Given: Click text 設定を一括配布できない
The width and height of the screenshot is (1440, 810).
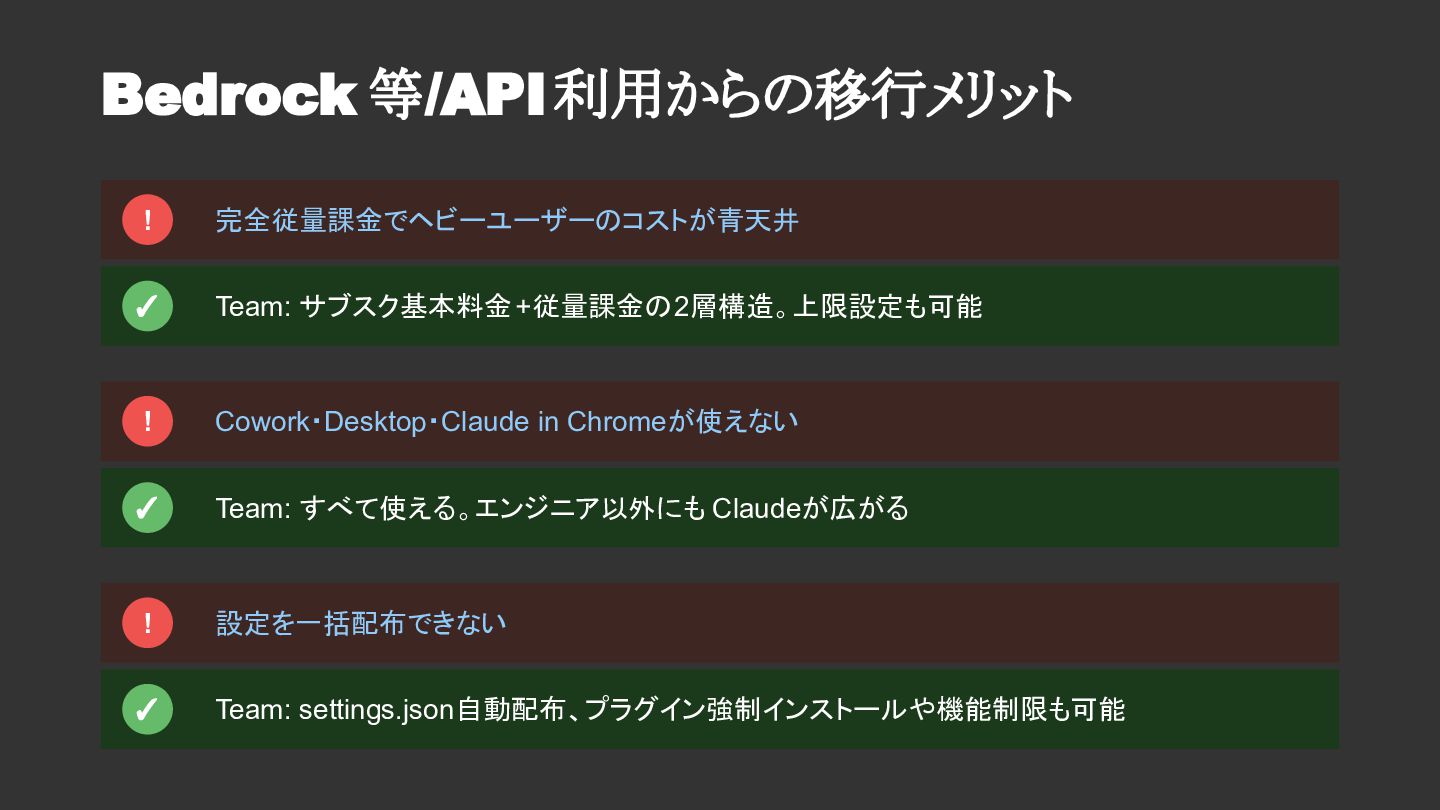Looking at the screenshot, I should [361, 623].
